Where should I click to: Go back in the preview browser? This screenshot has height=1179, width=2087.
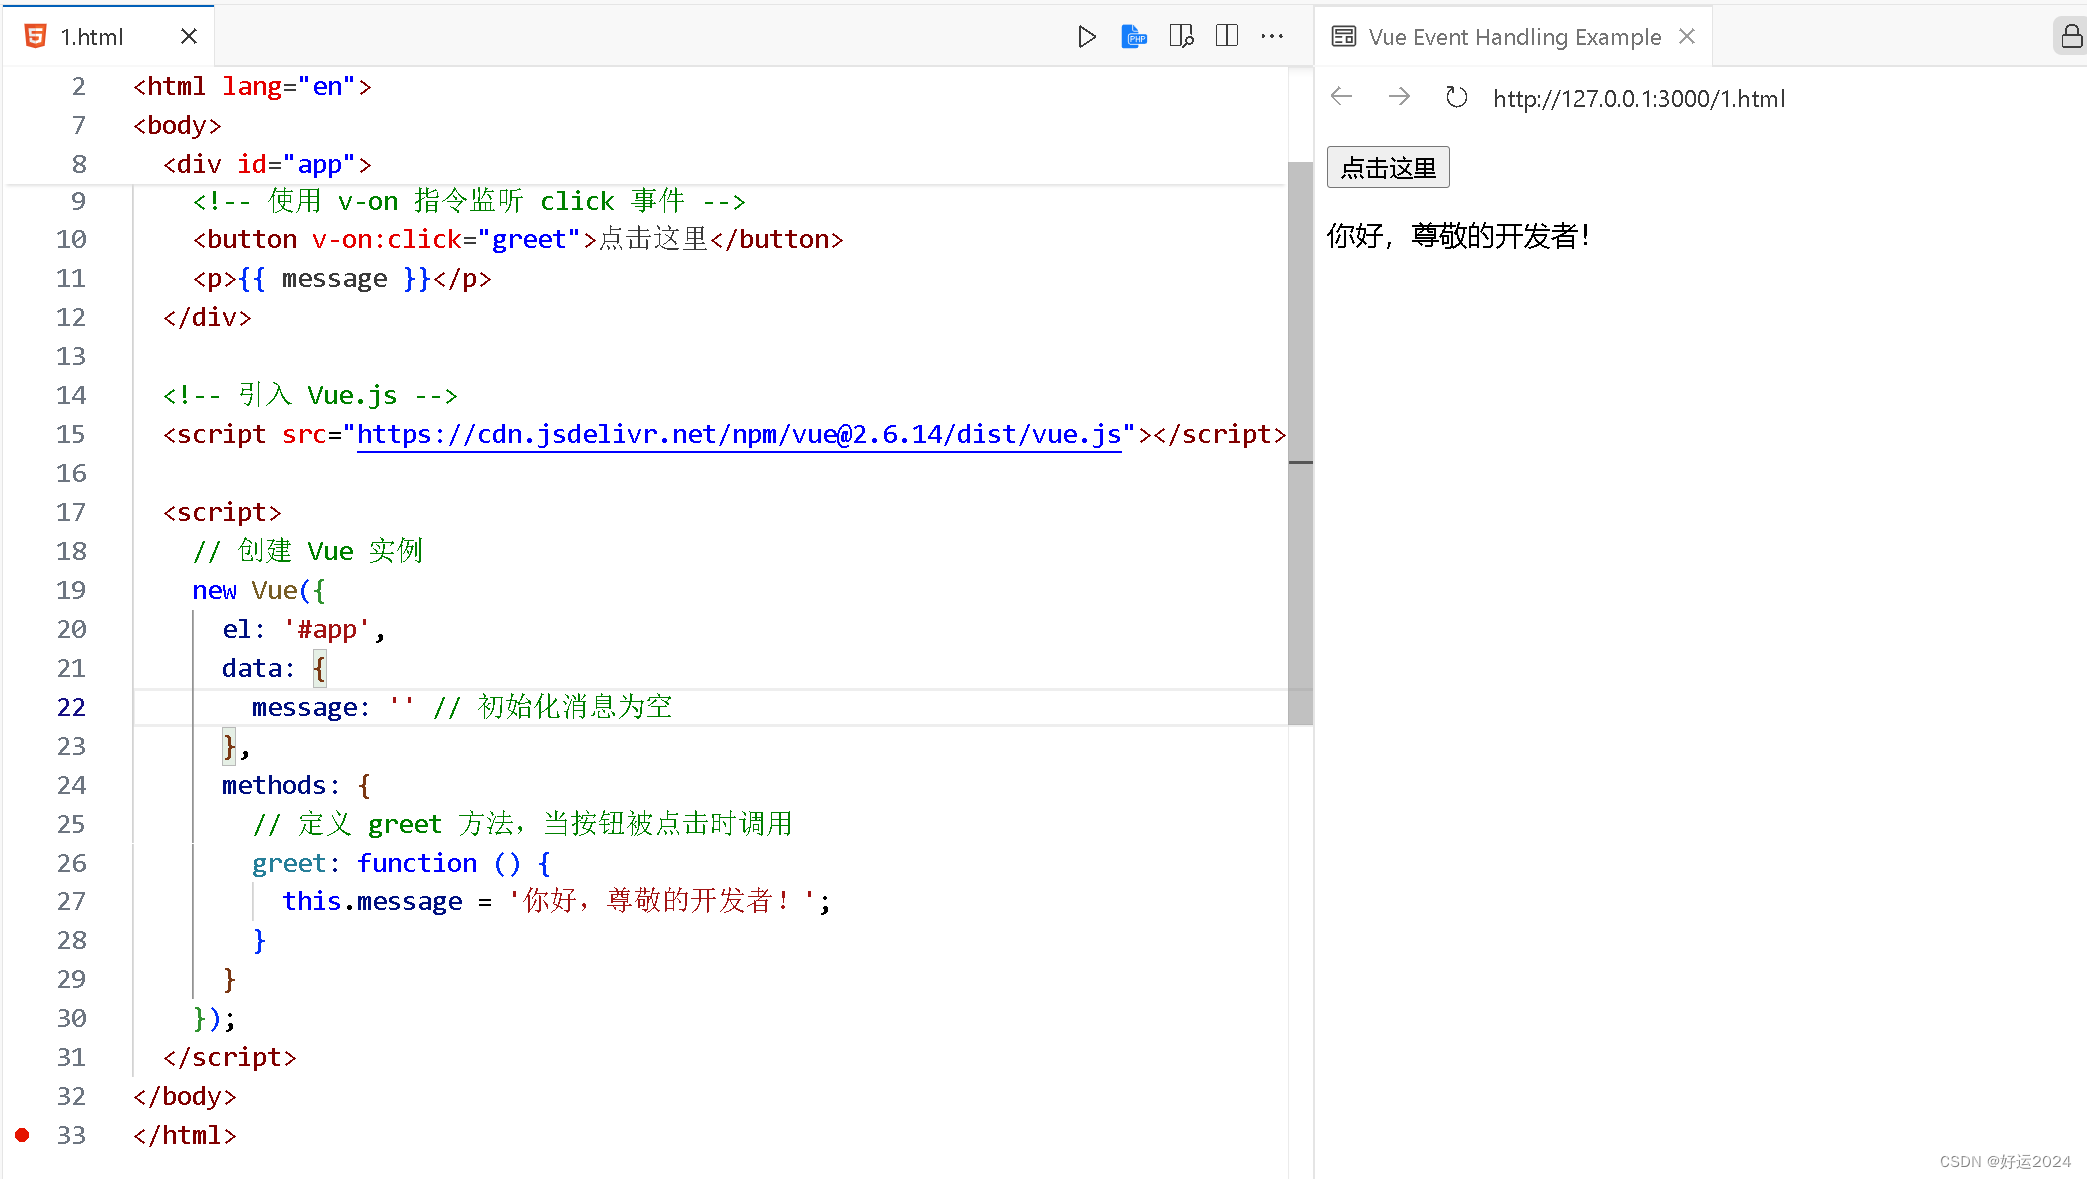click(x=1342, y=96)
